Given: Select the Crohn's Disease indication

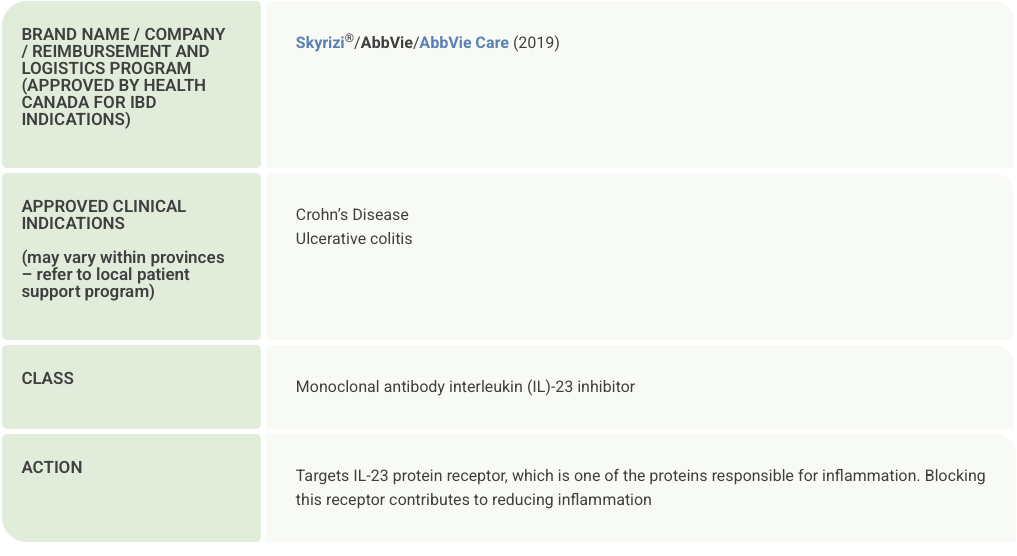Looking at the screenshot, I should pyautogui.click(x=352, y=215).
